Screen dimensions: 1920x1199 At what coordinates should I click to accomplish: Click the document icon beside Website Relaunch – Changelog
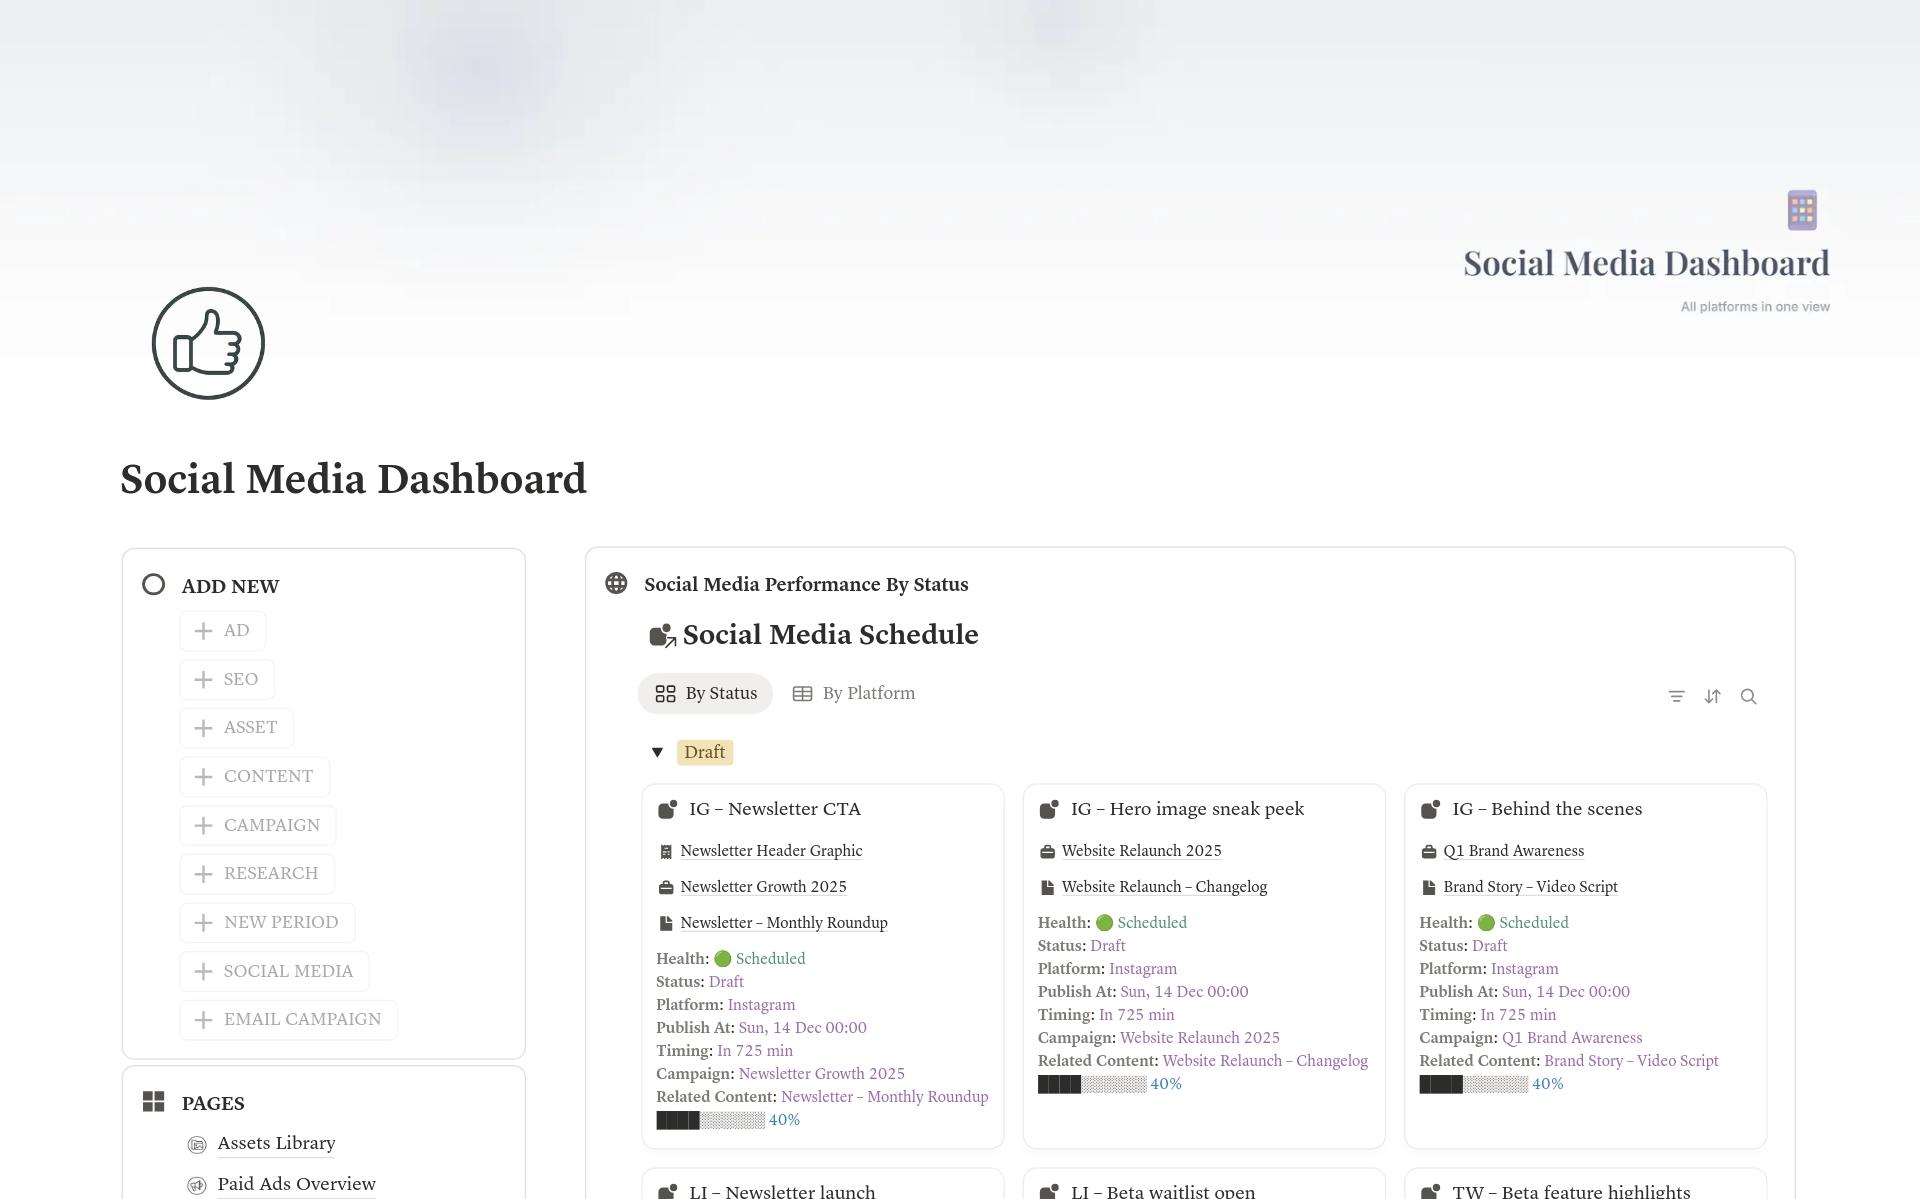[1048, 888]
